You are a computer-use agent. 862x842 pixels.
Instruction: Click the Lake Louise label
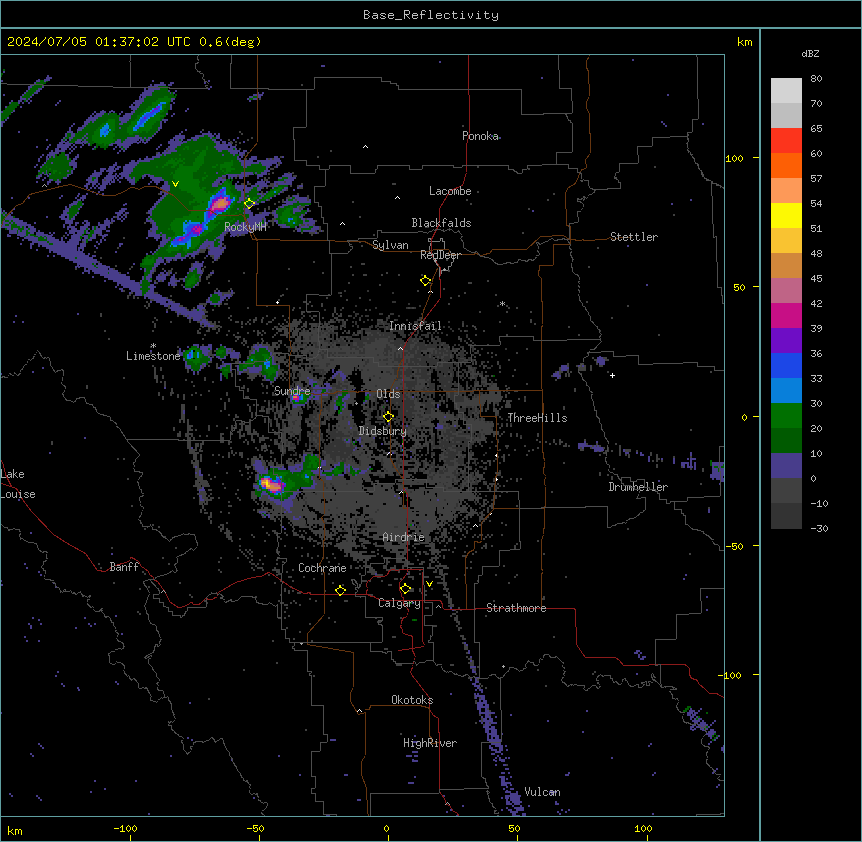click(18, 484)
